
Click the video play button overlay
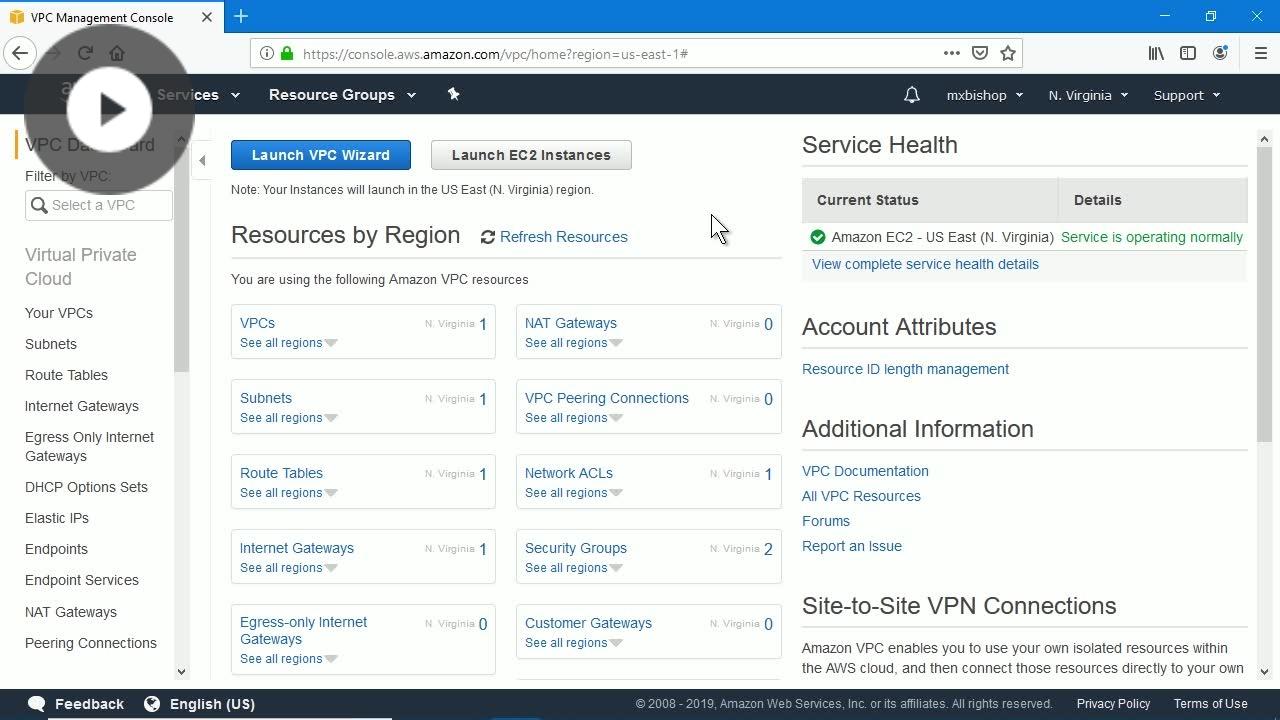pos(110,110)
